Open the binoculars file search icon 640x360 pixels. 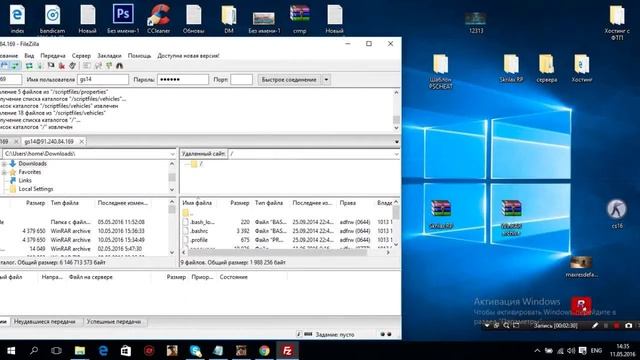tap(120, 66)
